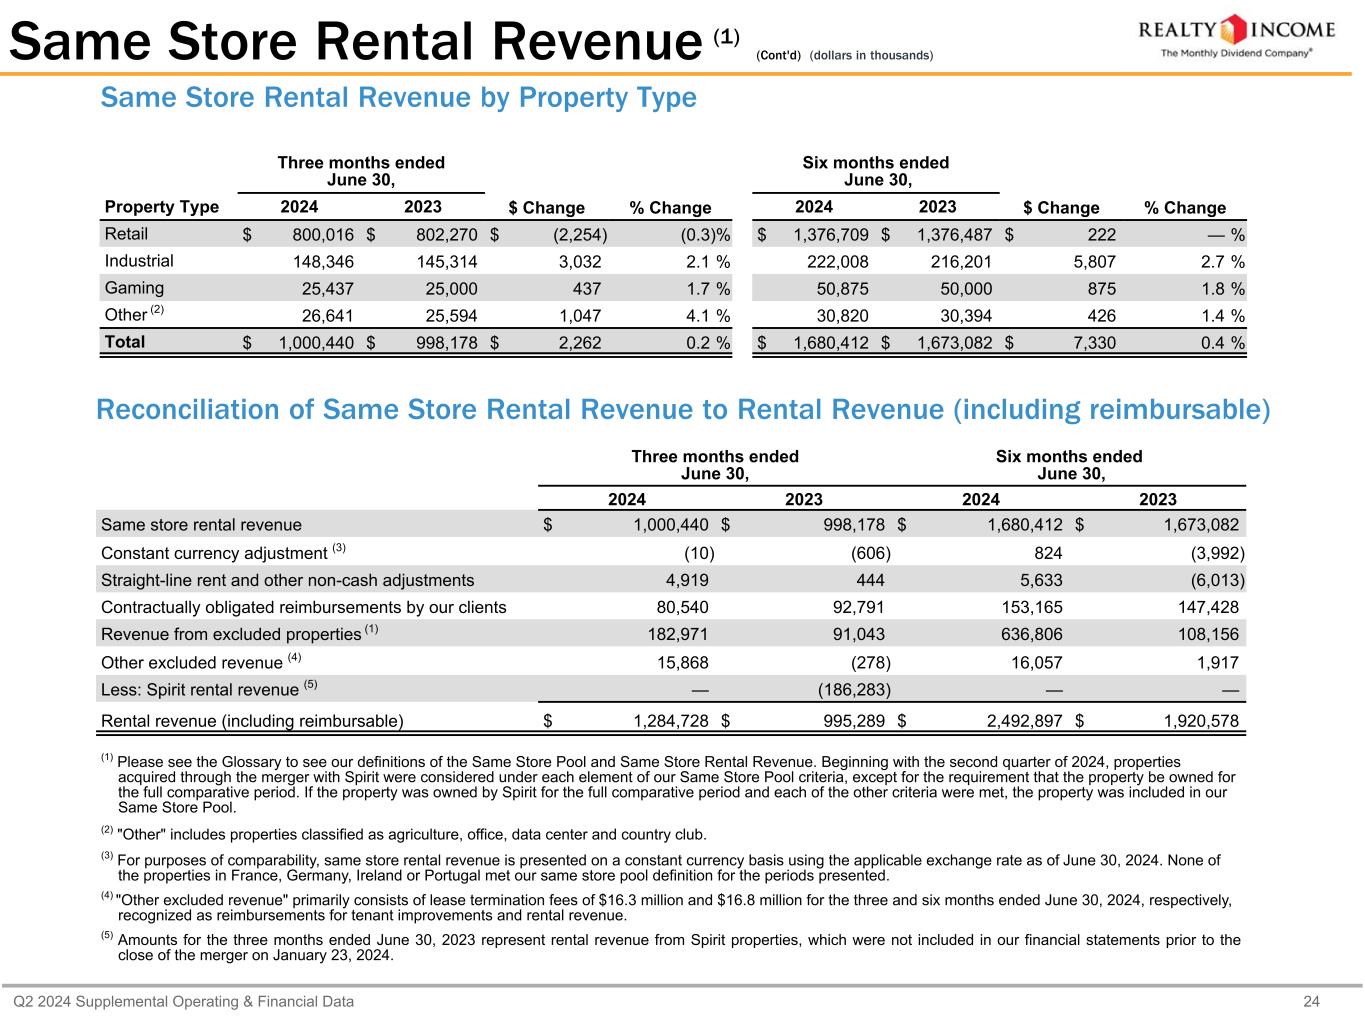Select "Constant currency adjustment" row label
The height and width of the screenshot is (1024, 1365).
[214, 553]
